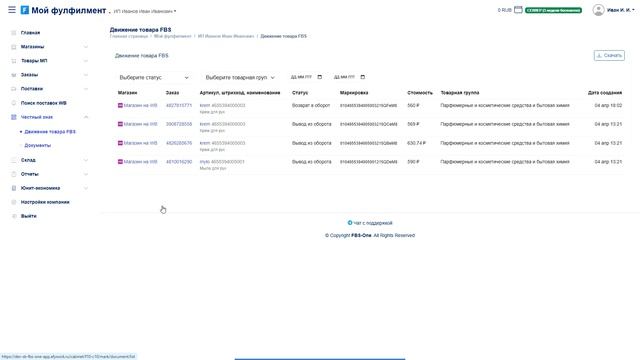Open the Выберите товарная группа dropdown
This screenshot has width=640, height=360.
click(x=240, y=78)
